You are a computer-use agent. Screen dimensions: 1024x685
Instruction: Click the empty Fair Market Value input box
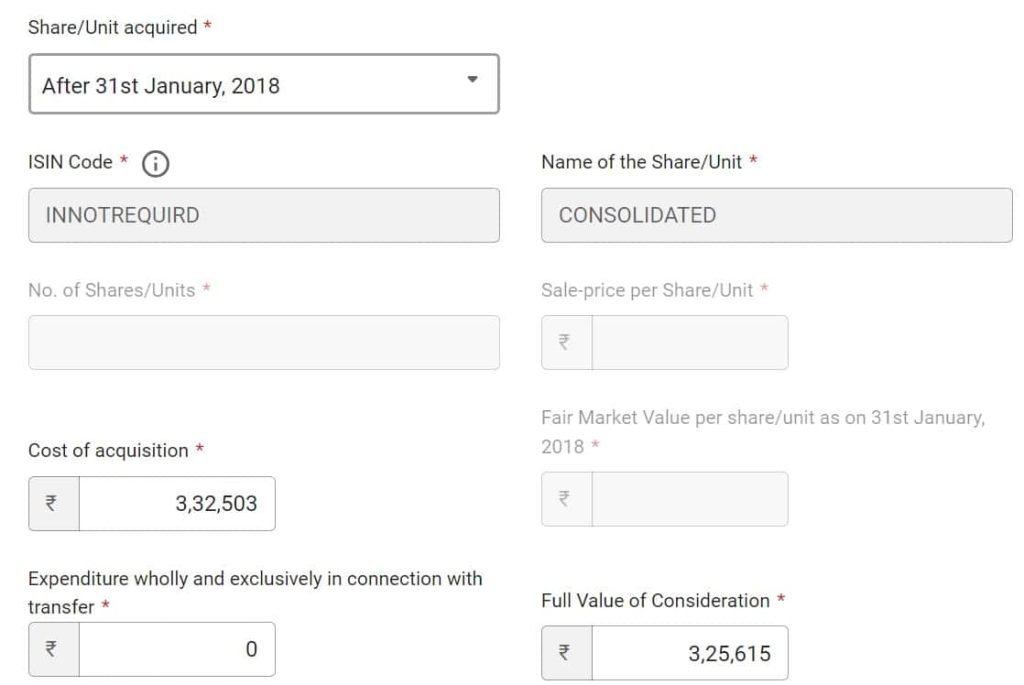pyautogui.click(x=690, y=498)
